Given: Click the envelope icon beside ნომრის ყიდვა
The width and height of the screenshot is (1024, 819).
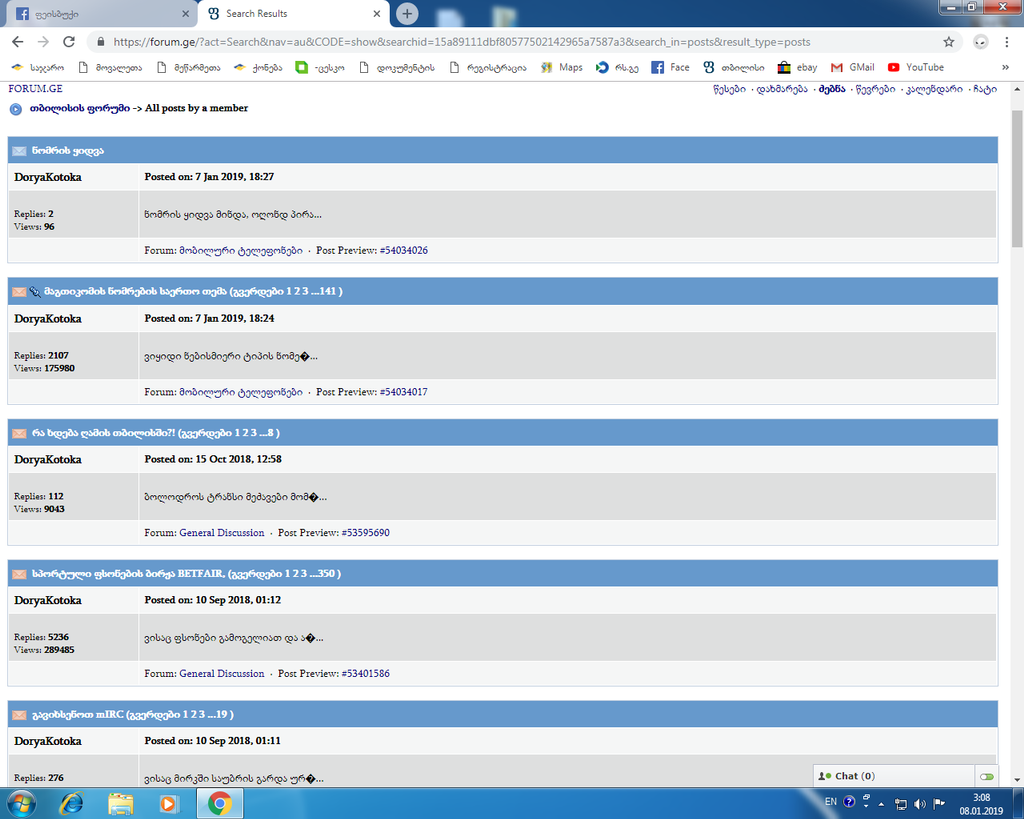Looking at the screenshot, I should [x=19, y=151].
